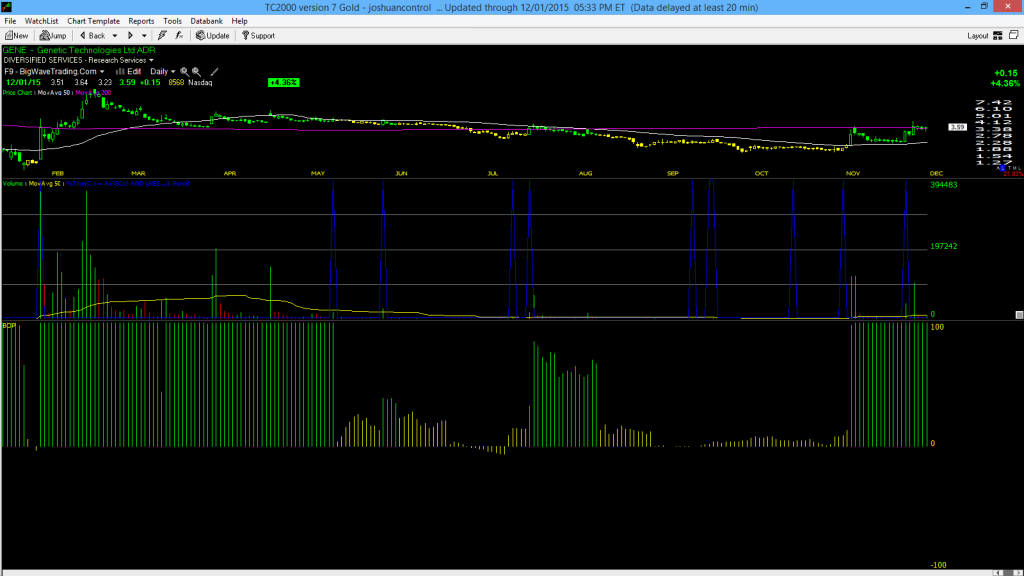Screen dimensions: 1024x576
Task: Click the Update toolbar button
Action: click(x=212, y=36)
